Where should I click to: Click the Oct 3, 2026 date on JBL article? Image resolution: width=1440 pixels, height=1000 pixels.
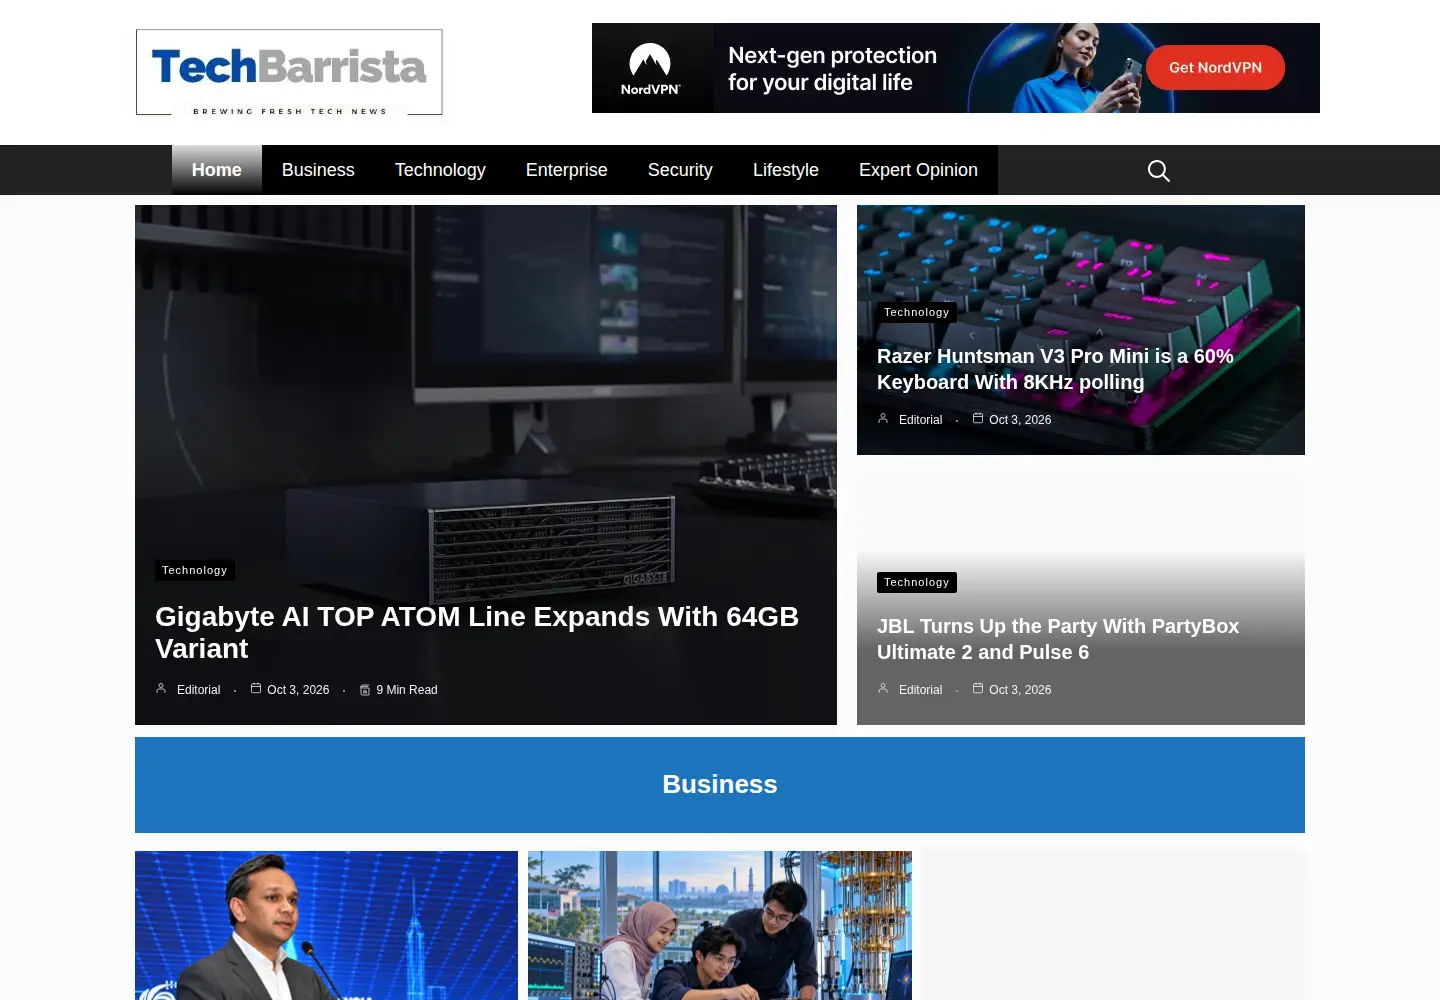pos(1020,690)
